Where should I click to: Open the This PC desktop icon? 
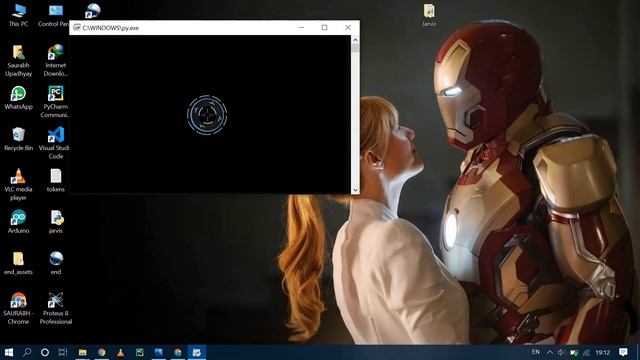coord(18,15)
